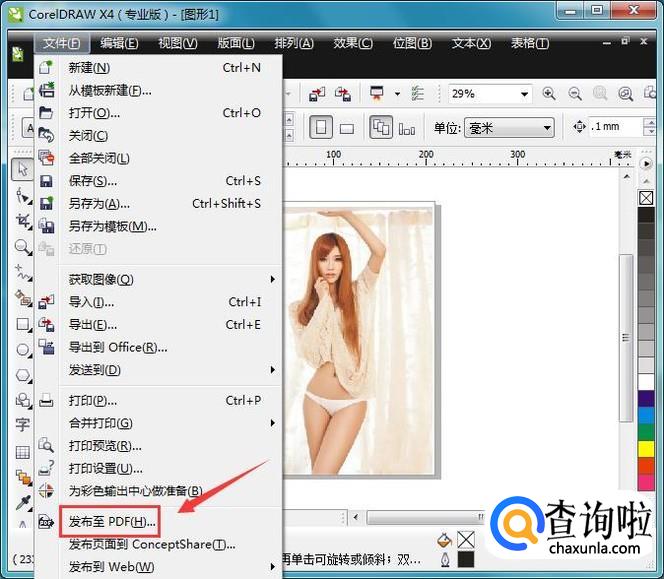
Task: Select the Pick tool in the toolbox
Action: [22, 169]
